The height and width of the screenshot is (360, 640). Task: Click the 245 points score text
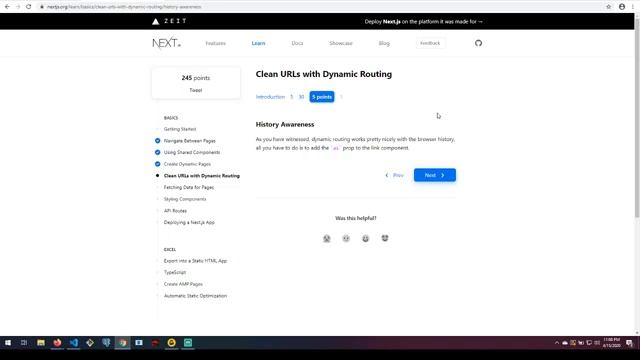[196, 78]
